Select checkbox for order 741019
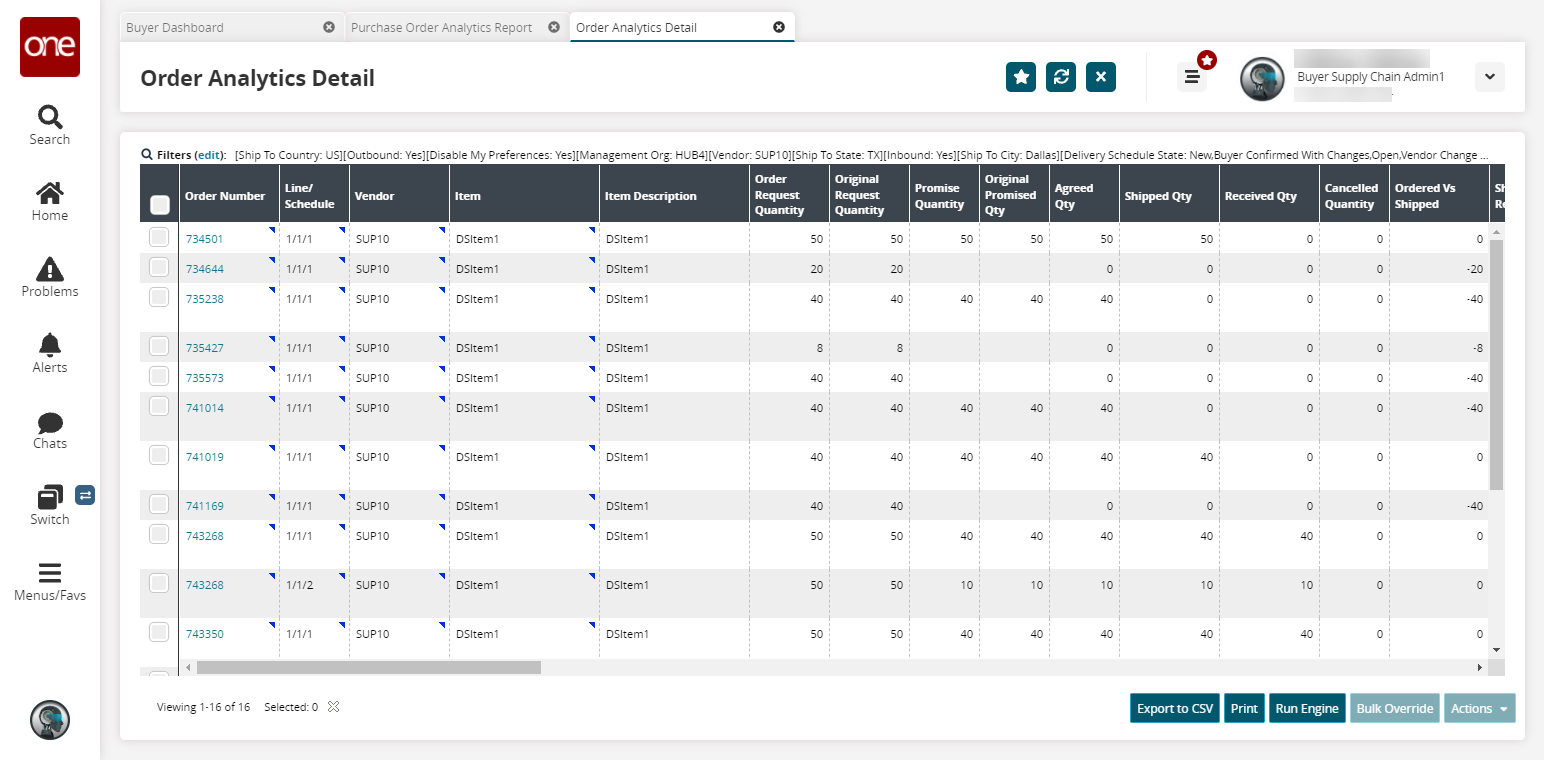1544x760 pixels. coord(159,455)
